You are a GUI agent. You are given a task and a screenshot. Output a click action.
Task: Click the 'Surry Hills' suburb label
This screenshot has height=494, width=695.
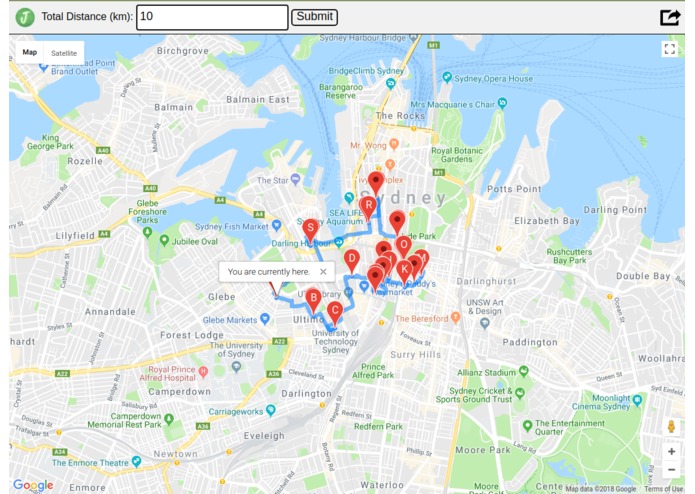[415, 354]
